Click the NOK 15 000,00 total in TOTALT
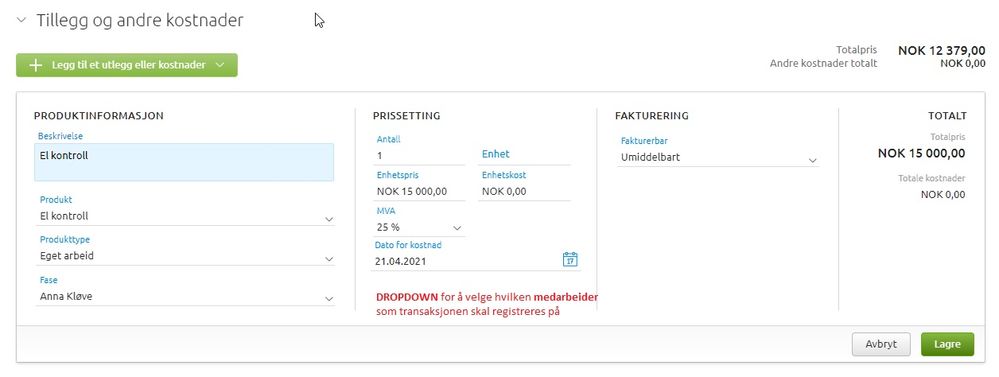999x377 pixels. pyautogui.click(x=921, y=153)
